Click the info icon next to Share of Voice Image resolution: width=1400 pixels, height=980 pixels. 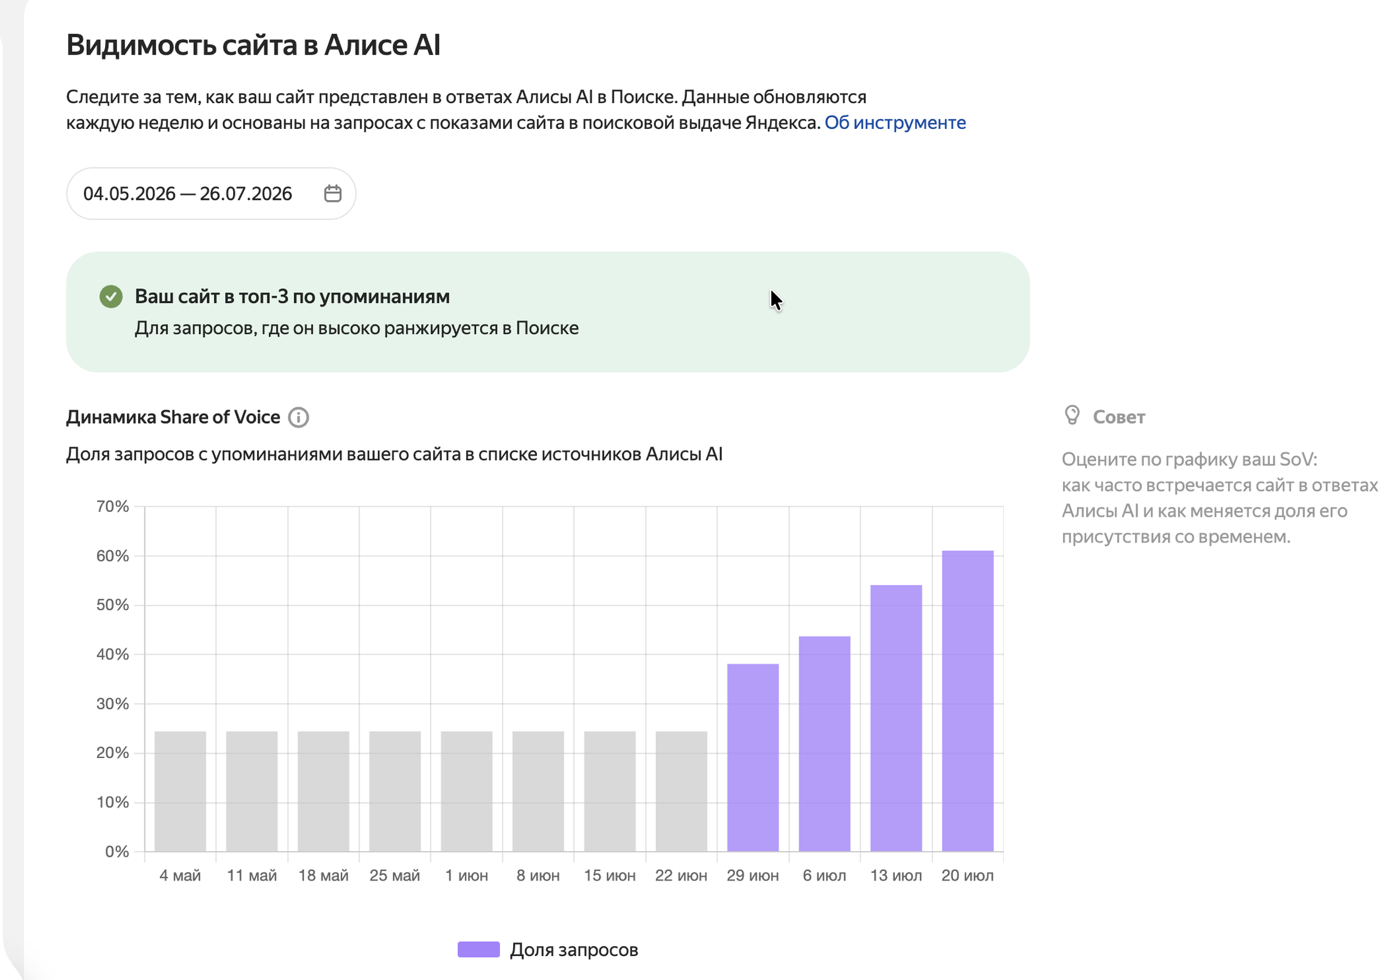[x=298, y=418]
